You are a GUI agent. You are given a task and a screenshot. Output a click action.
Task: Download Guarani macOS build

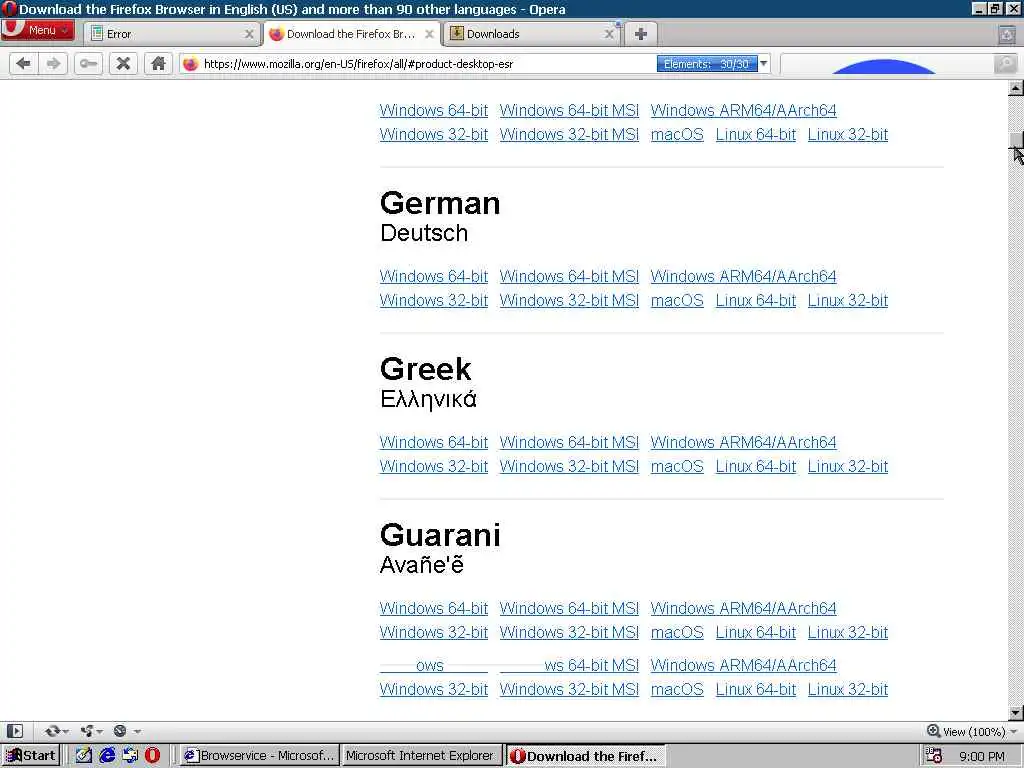point(677,632)
